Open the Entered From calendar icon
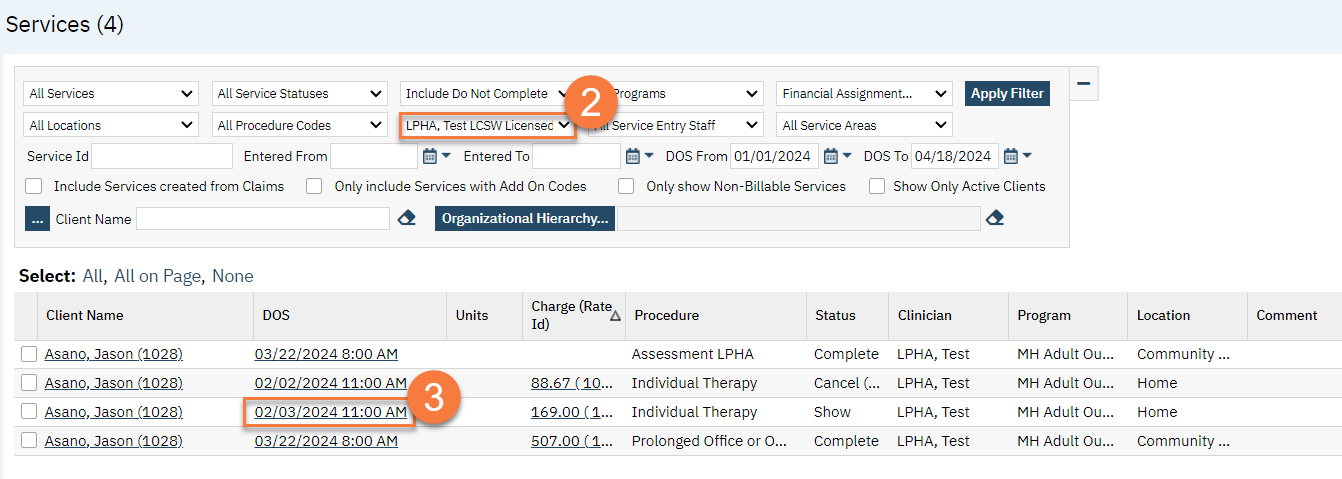Viewport: 1342px width, 479px height. coord(430,156)
